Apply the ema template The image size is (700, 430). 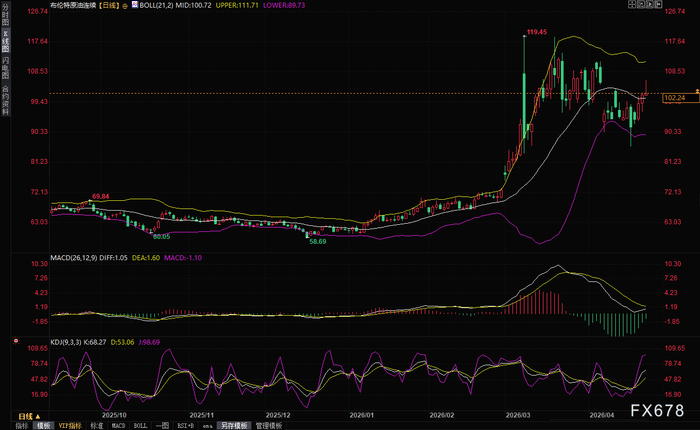point(207,426)
